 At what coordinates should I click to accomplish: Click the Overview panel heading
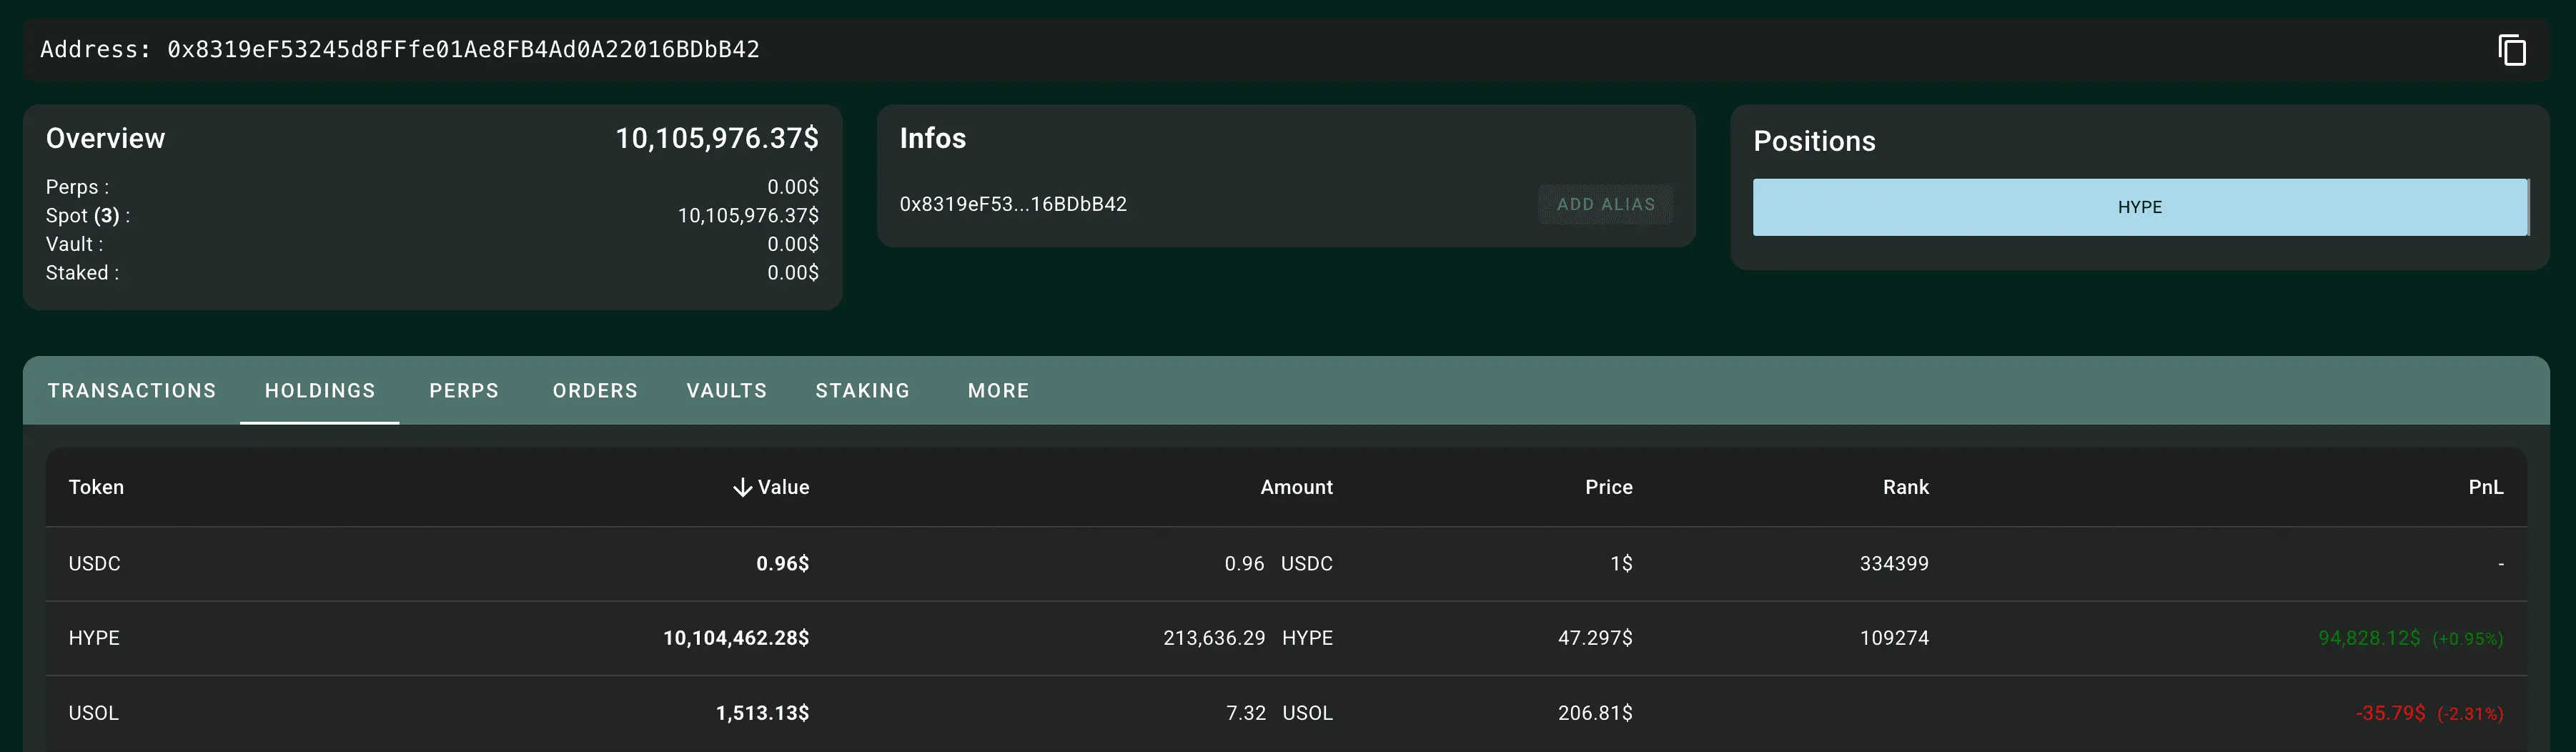tap(105, 138)
